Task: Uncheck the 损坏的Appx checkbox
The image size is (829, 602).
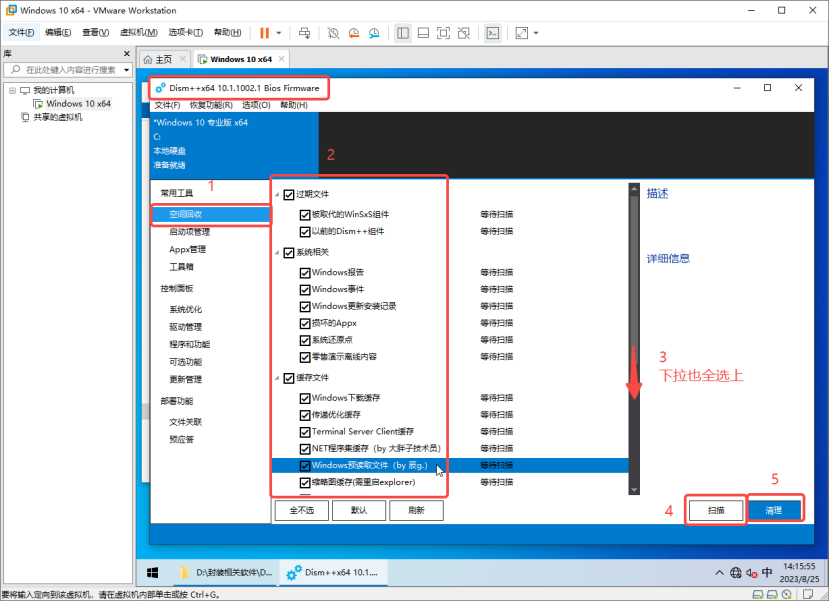Action: (x=305, y=323)
